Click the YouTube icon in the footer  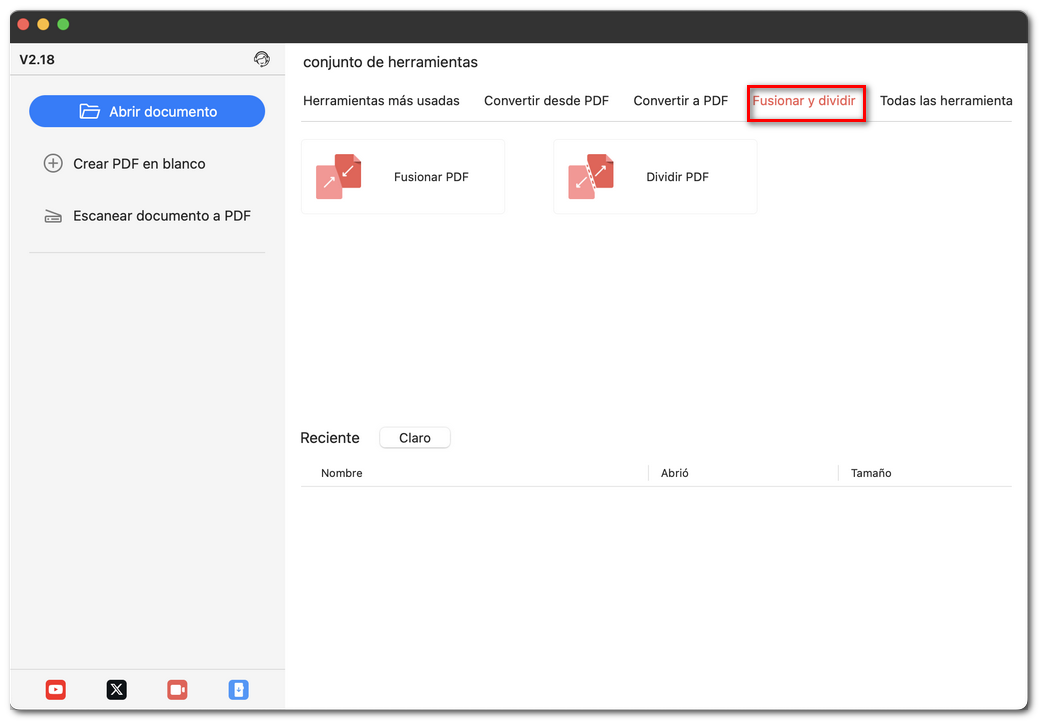coord(55,690)
